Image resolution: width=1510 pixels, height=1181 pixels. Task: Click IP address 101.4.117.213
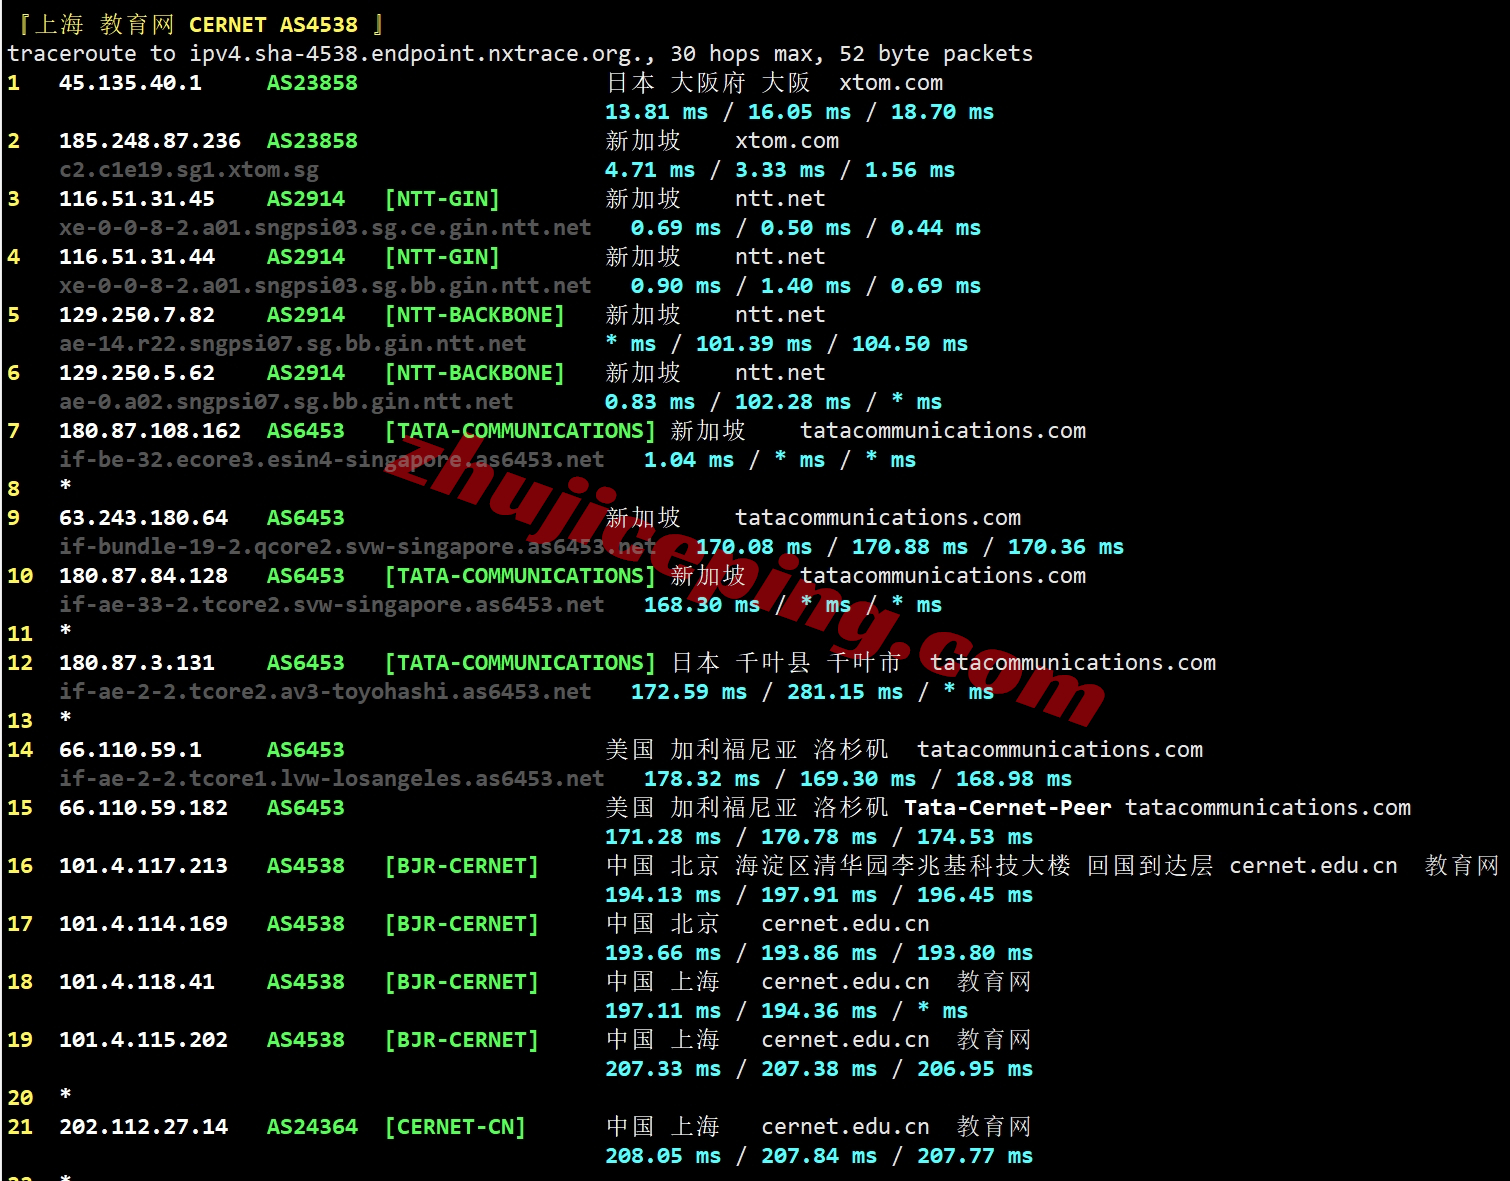[x=143, y=865]
